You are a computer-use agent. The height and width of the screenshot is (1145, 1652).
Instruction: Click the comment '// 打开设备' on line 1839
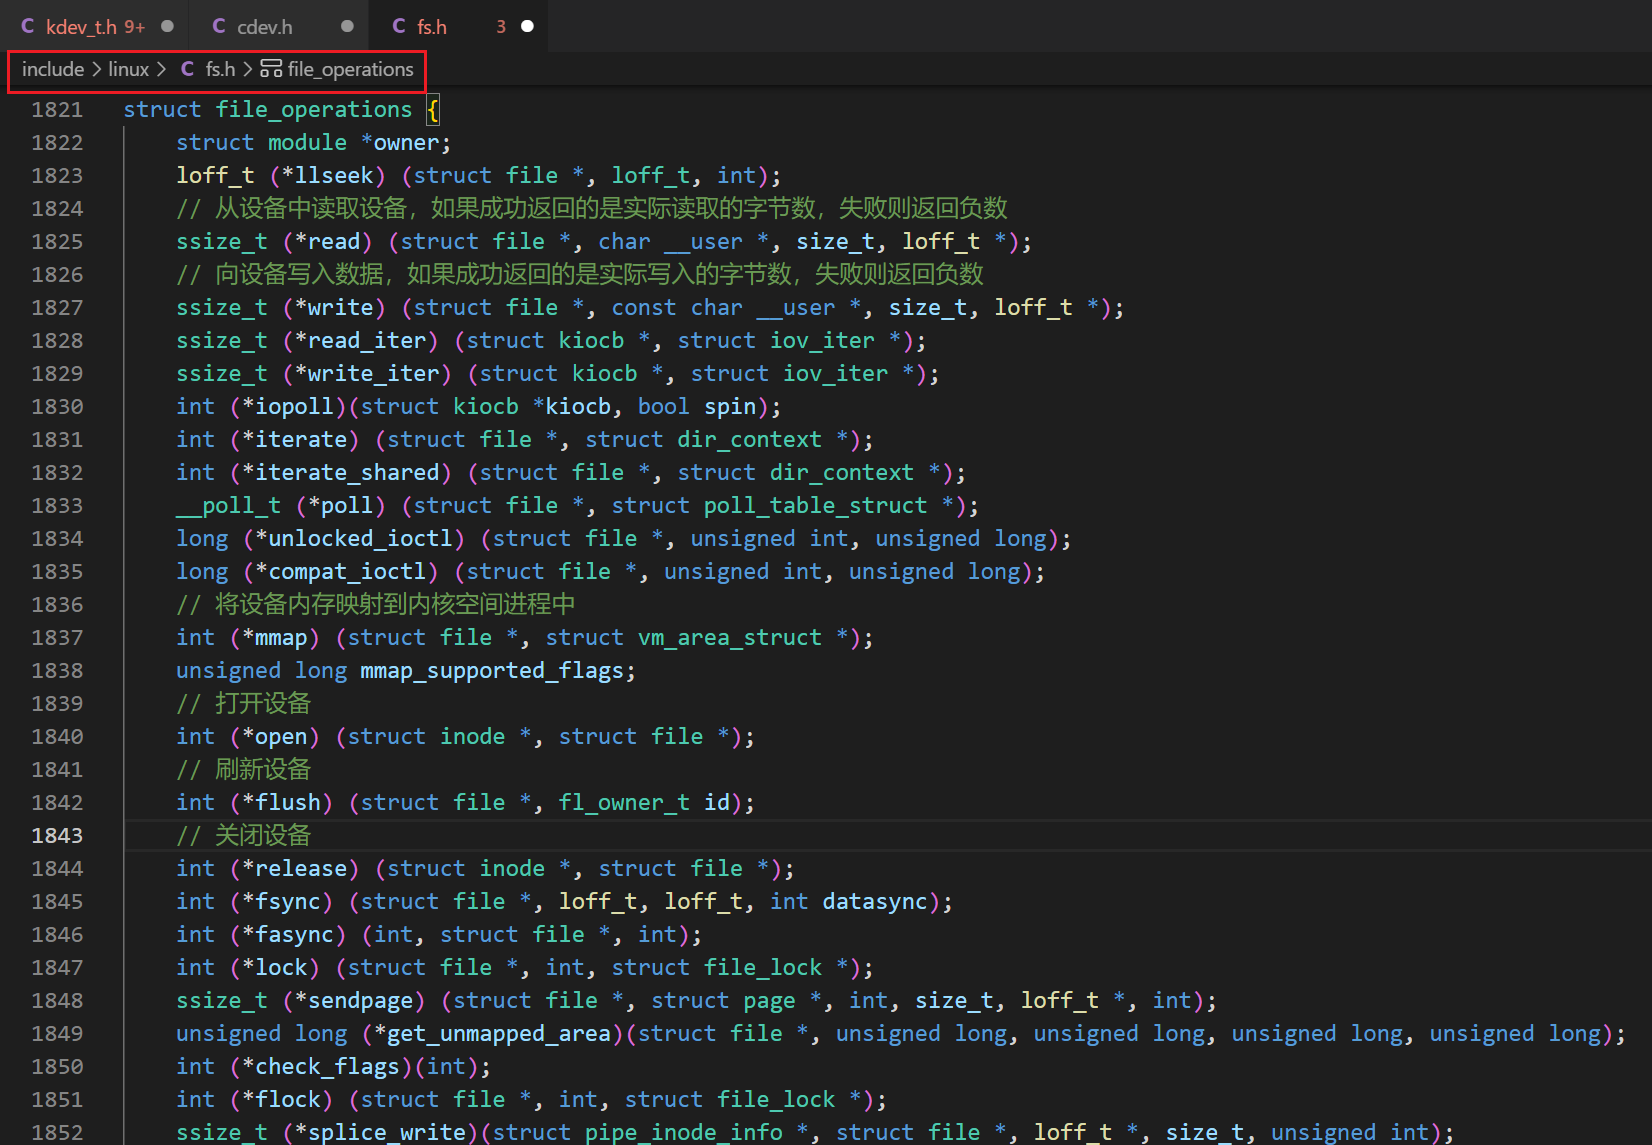pyautogui.click(x=244, y=704)
